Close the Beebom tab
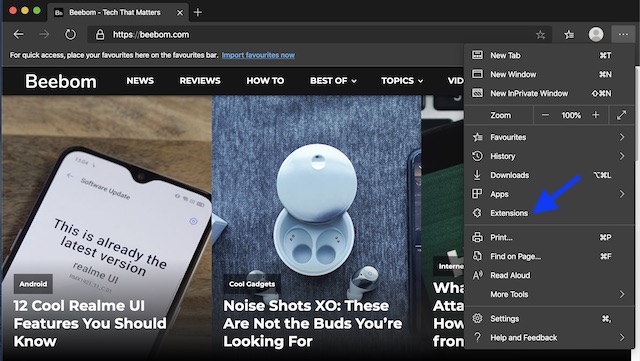 point(180,13)
